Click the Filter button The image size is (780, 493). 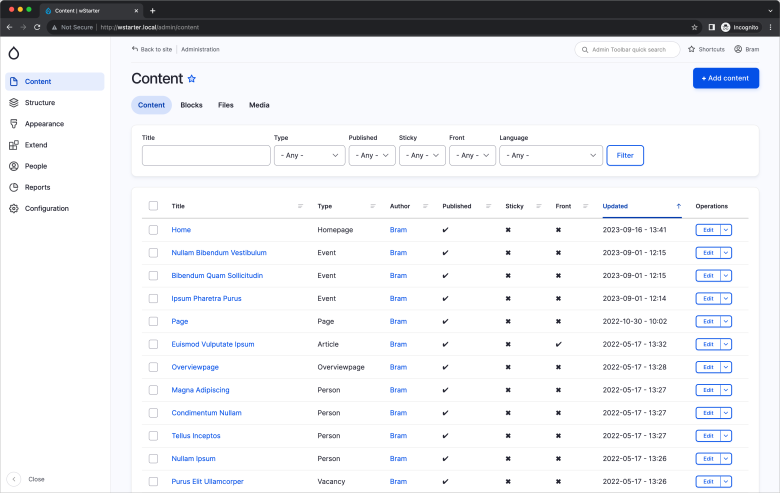pos(625,155)
